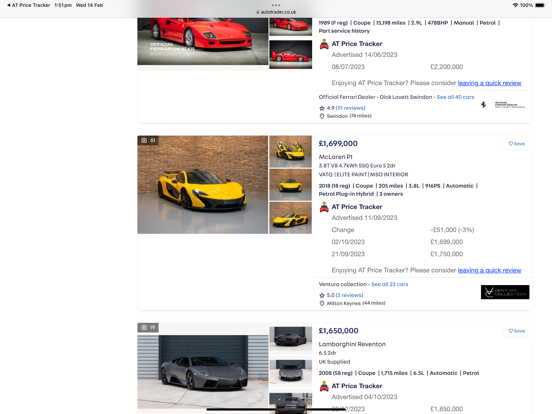Image resolution: width=552 pixels, height=414 pixels.
Task: Open the three-dot multitasking menu
Action: coord(276,5)
